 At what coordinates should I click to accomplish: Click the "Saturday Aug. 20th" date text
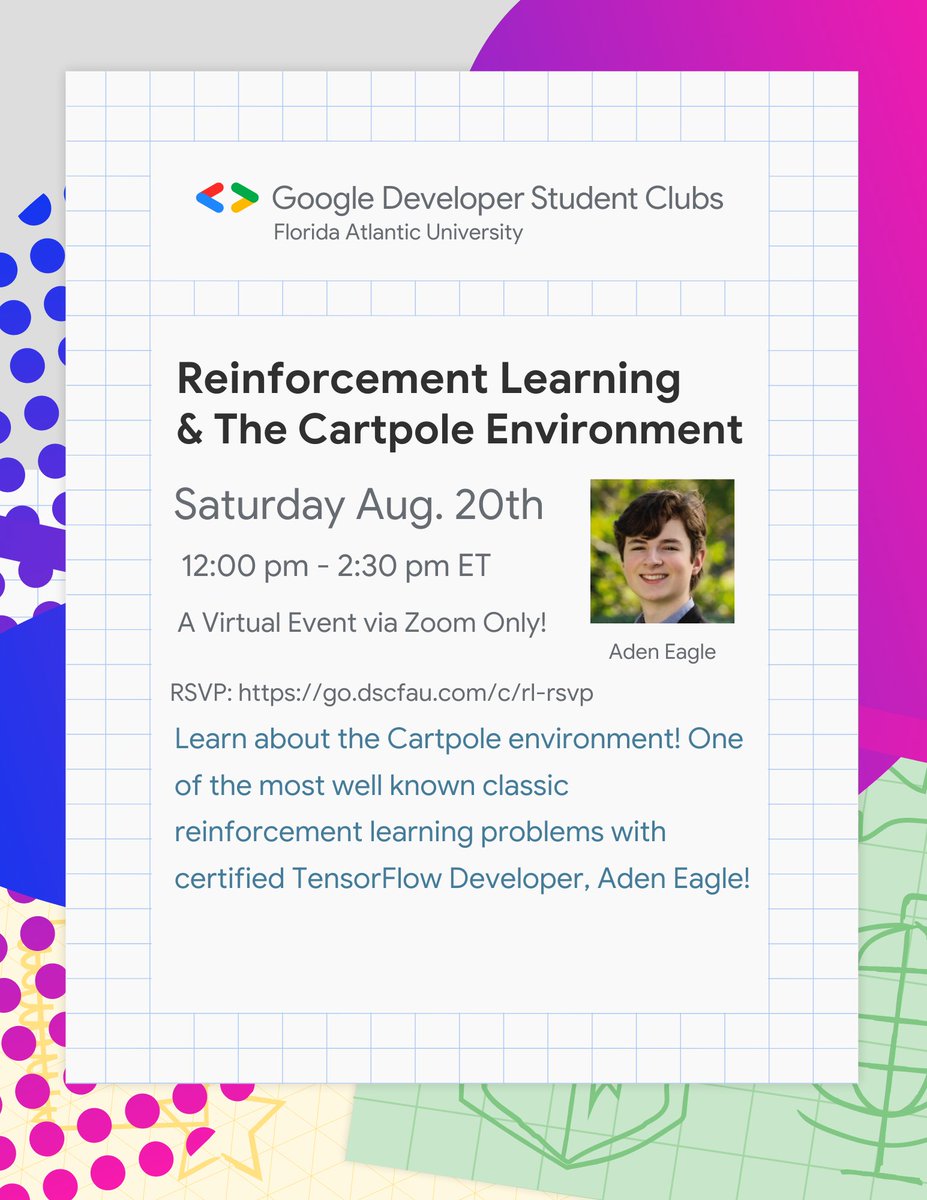pyautogui.click(x=359, y=506)
